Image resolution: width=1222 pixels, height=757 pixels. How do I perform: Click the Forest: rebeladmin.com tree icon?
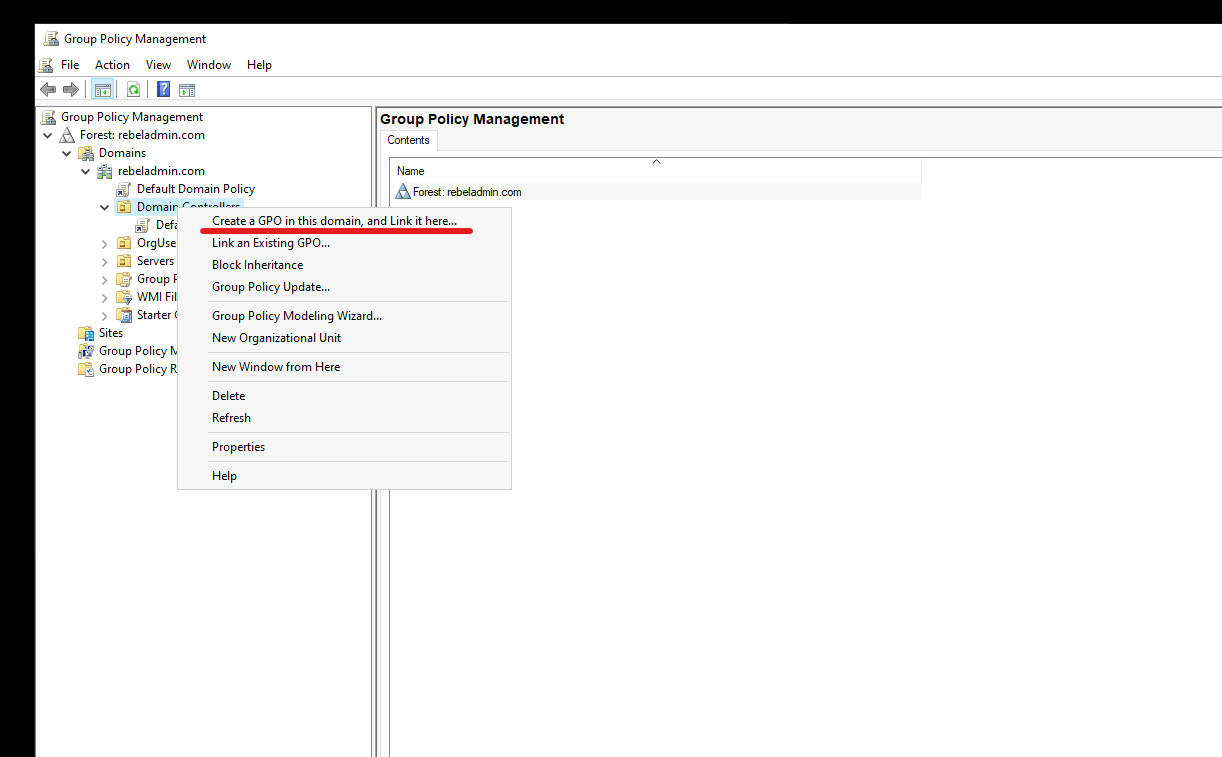click(68, 135)
